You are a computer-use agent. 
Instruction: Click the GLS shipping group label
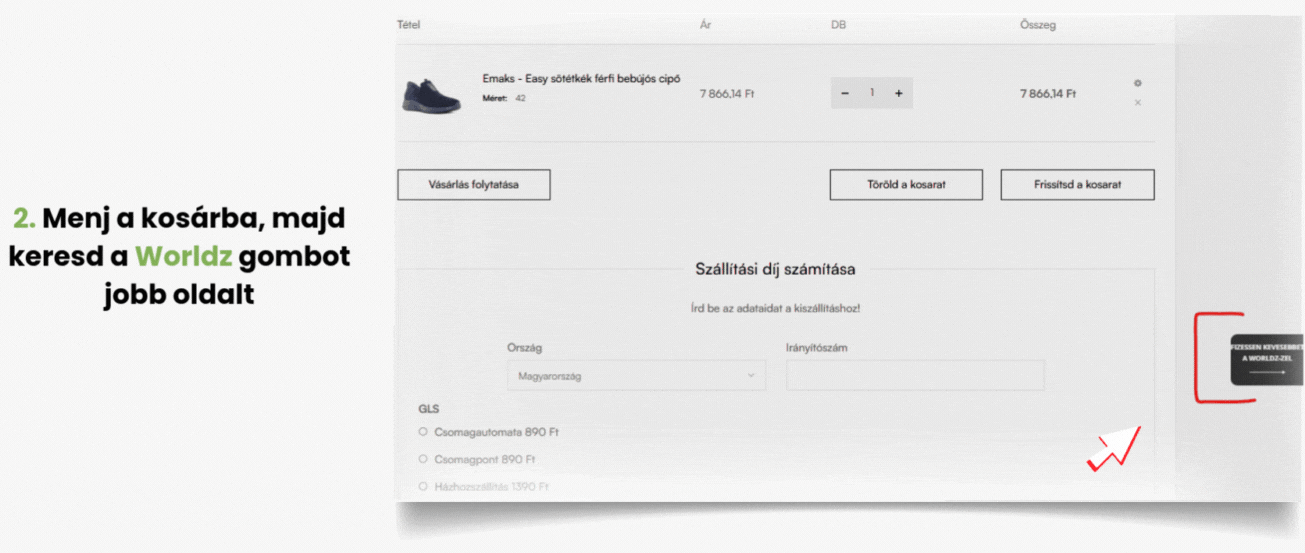pyautogui.click(x=428, y=409)
